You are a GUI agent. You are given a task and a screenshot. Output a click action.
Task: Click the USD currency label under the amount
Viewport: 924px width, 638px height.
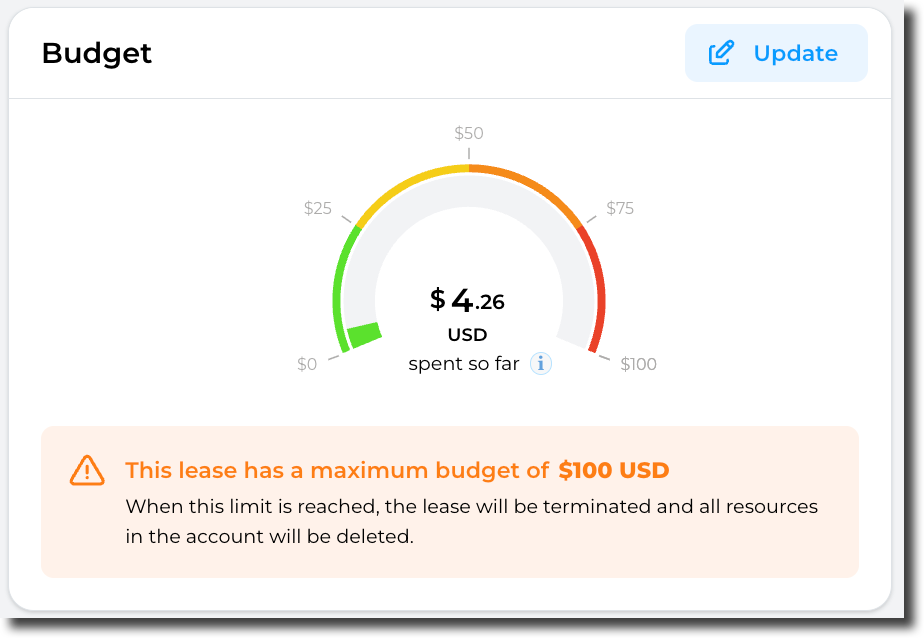(x=467, y=335)
